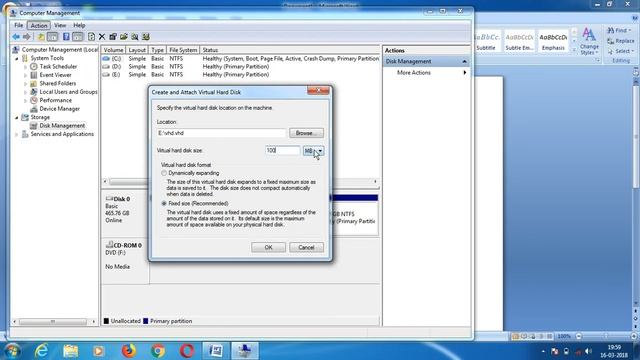640x360 pixels.
Task: Expand the Performance tree node
Action: click(x=26, y=100)
